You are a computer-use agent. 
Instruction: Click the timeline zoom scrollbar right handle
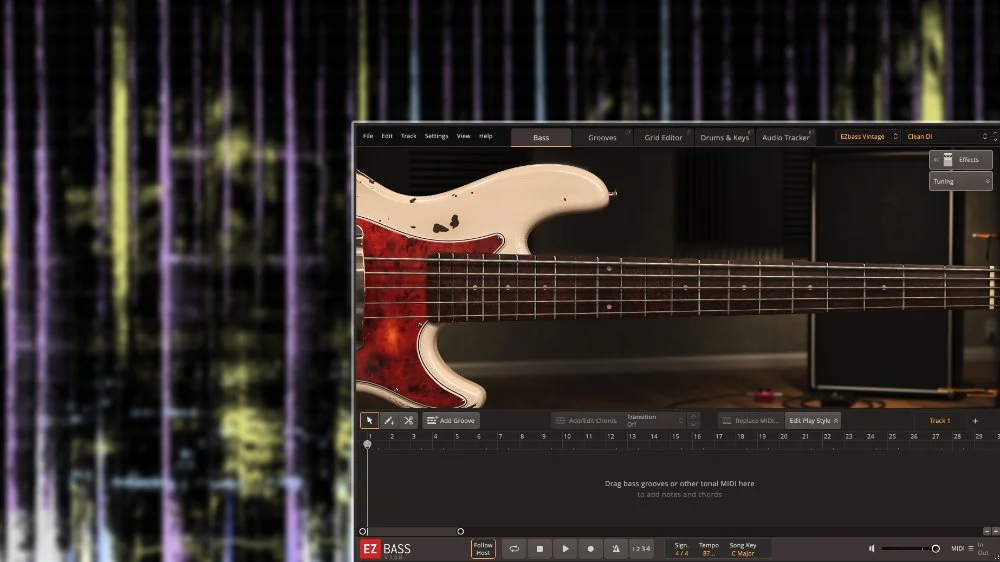click(460, 531)
